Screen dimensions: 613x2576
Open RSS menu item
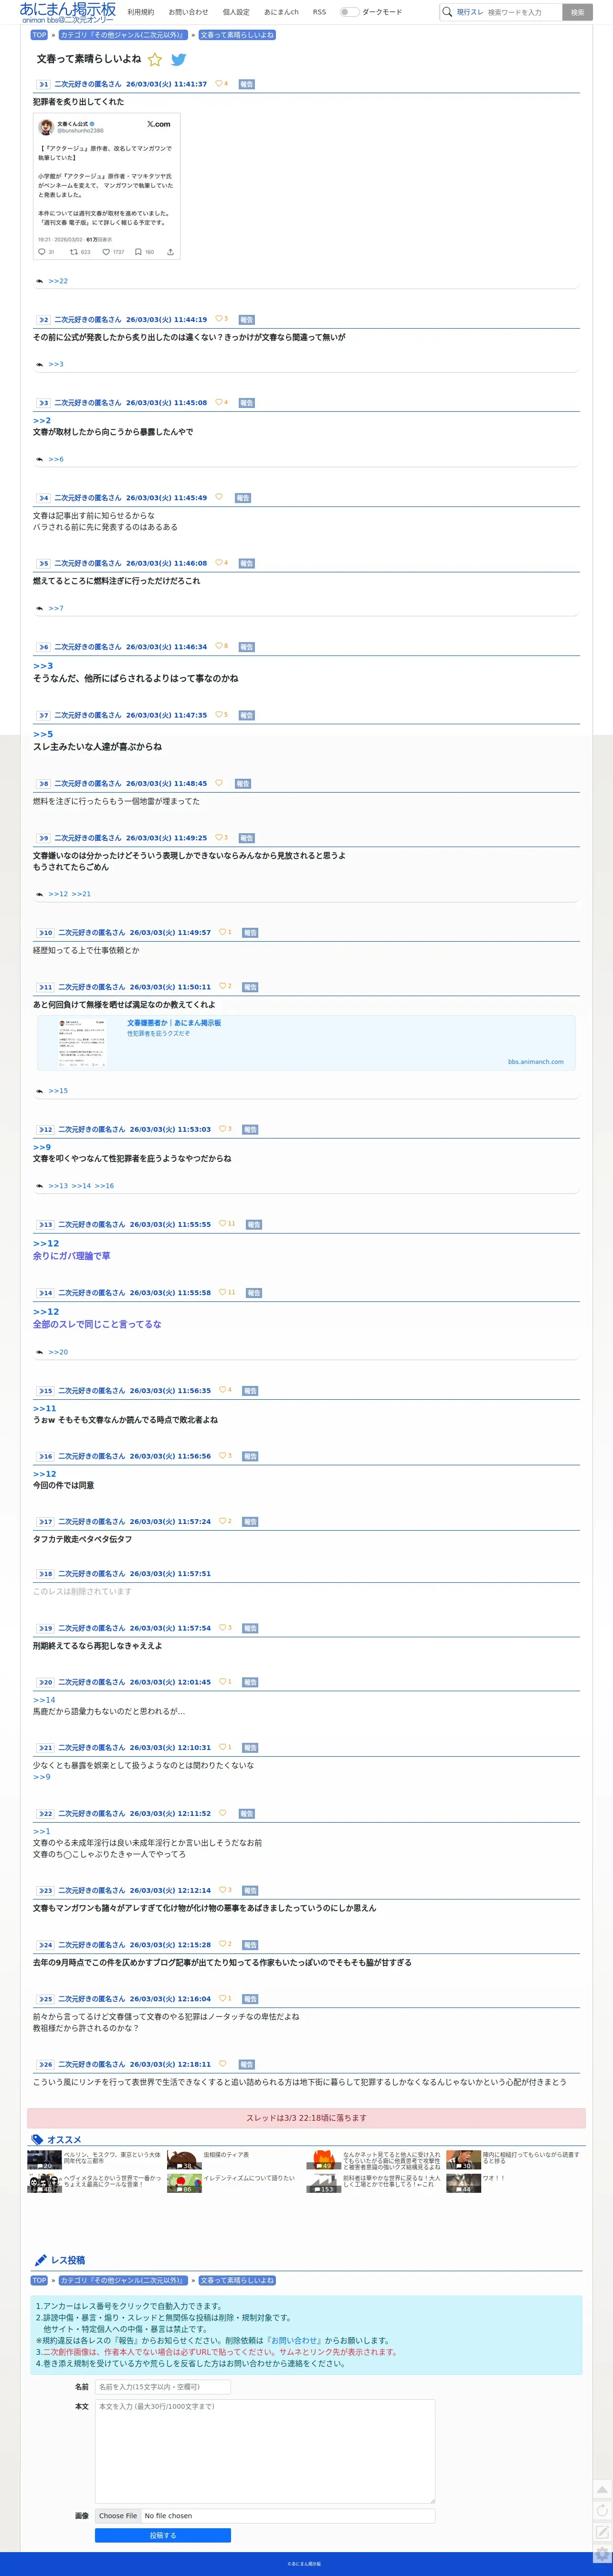point(319,12)
